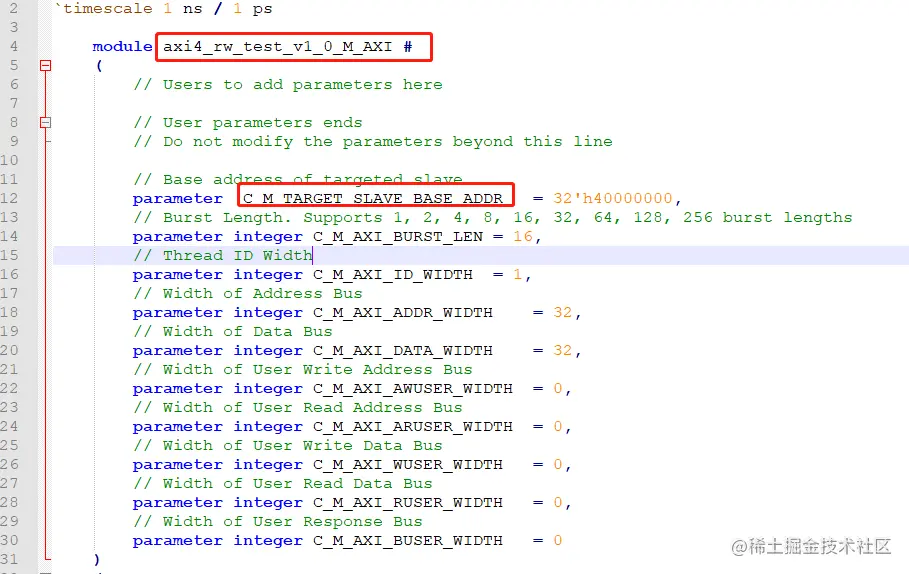Click the module keyword on line 4
Image resolution: width=909 pixels, height=574 pixels.
tap(122, 46)
